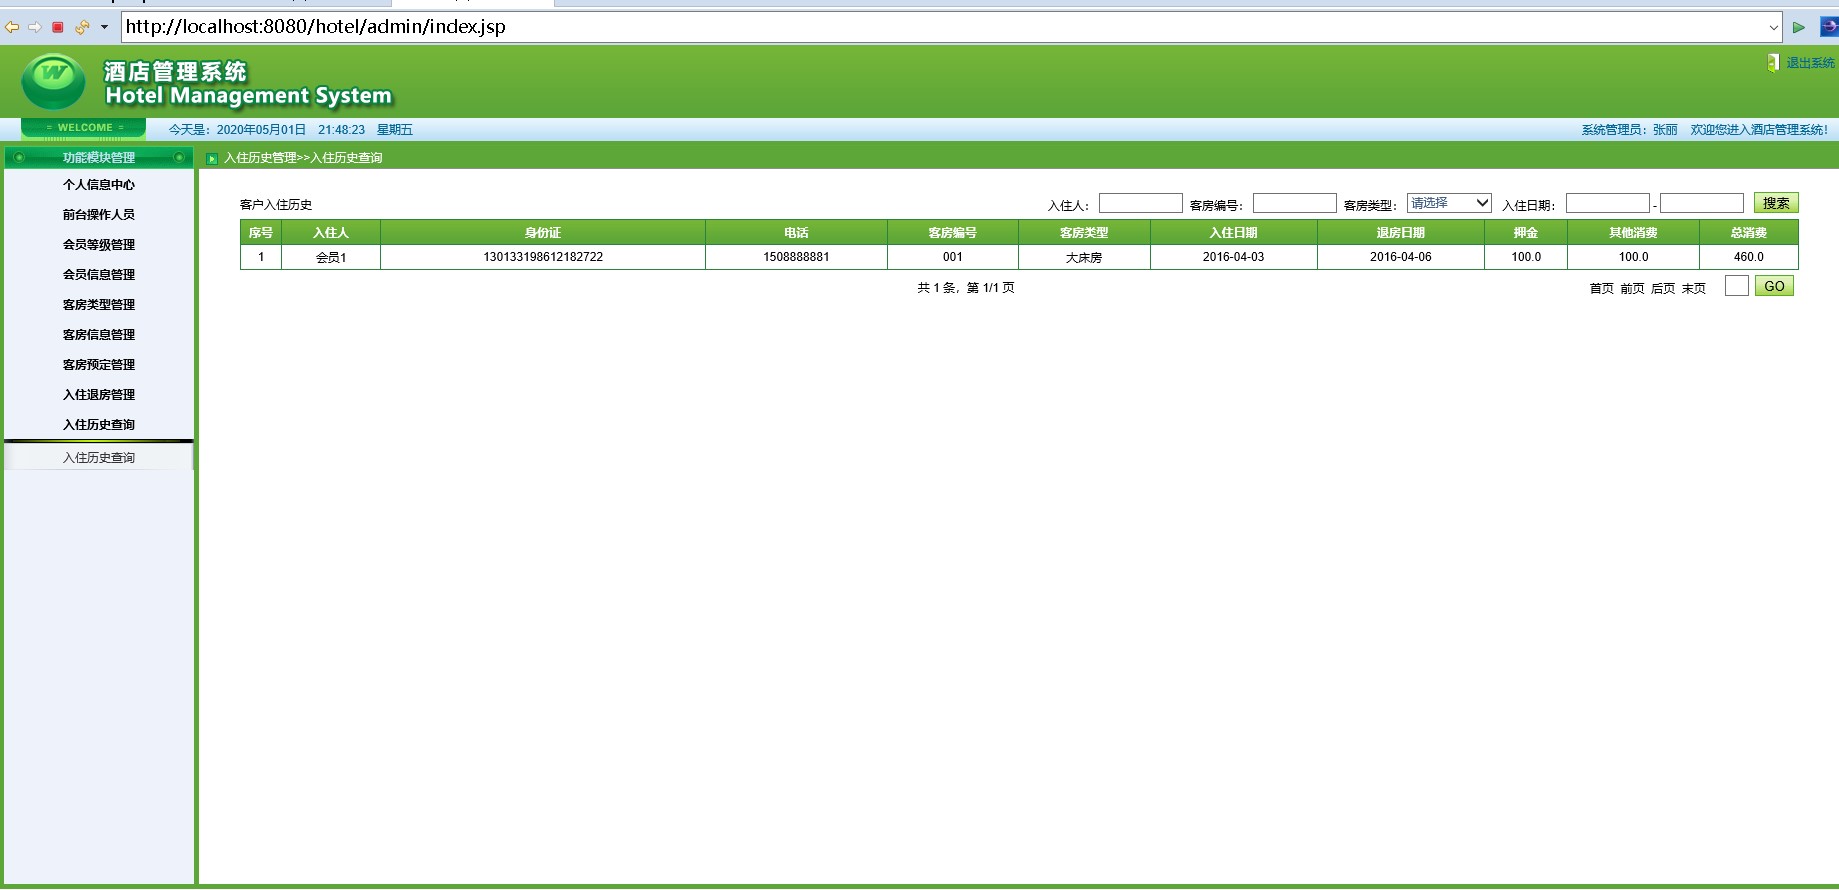Open the 入住历史查询 sub-item in the grey sidebar row
Image resolution: width=1839 pixels, height=890 pixels.
click(99, 458)
